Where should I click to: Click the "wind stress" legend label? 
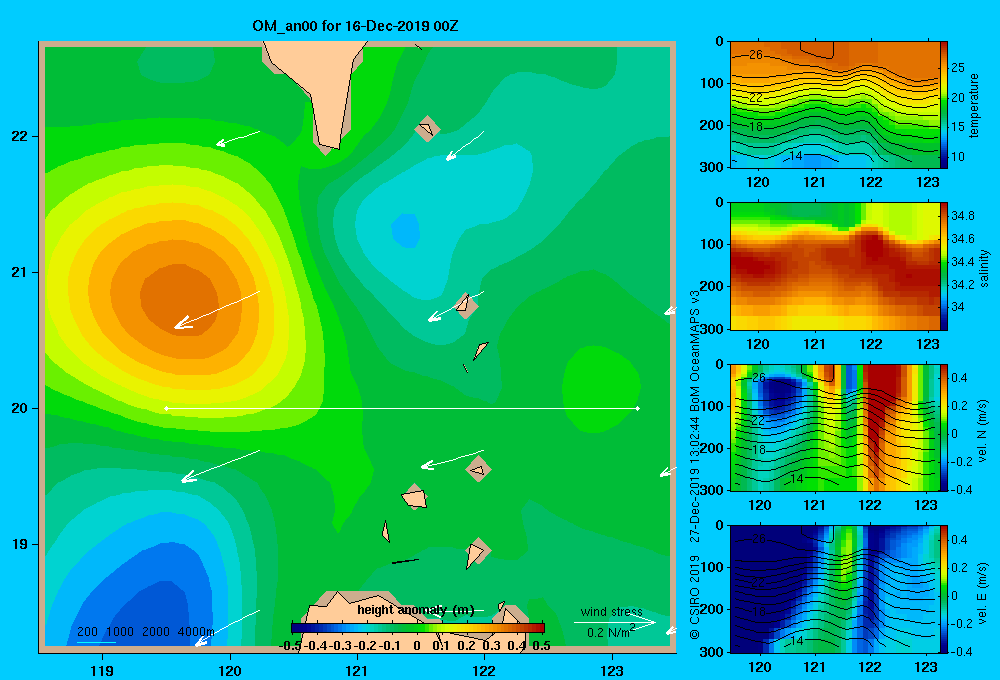coord(612,612)
